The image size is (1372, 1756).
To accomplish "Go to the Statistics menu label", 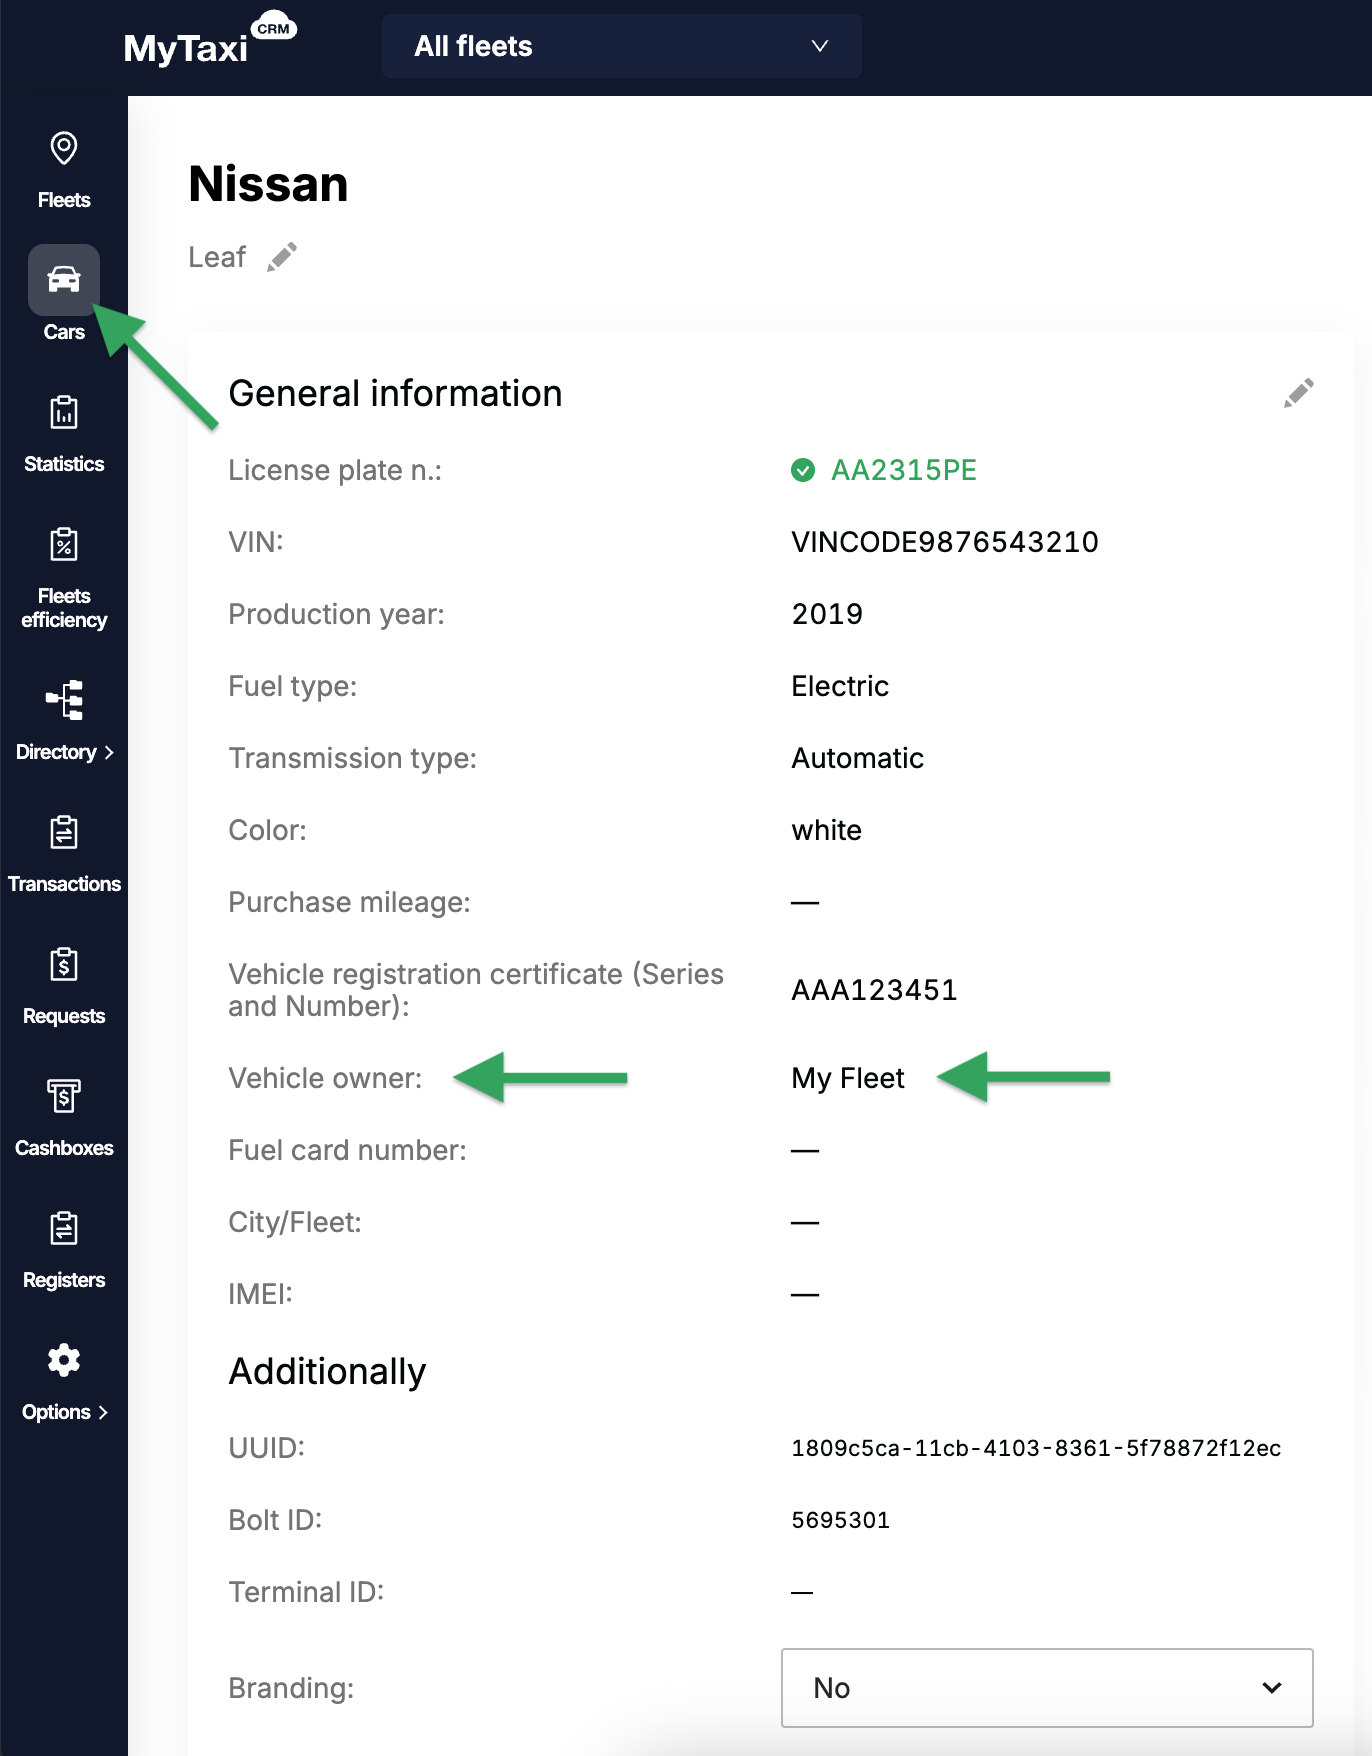I will 64,464.
